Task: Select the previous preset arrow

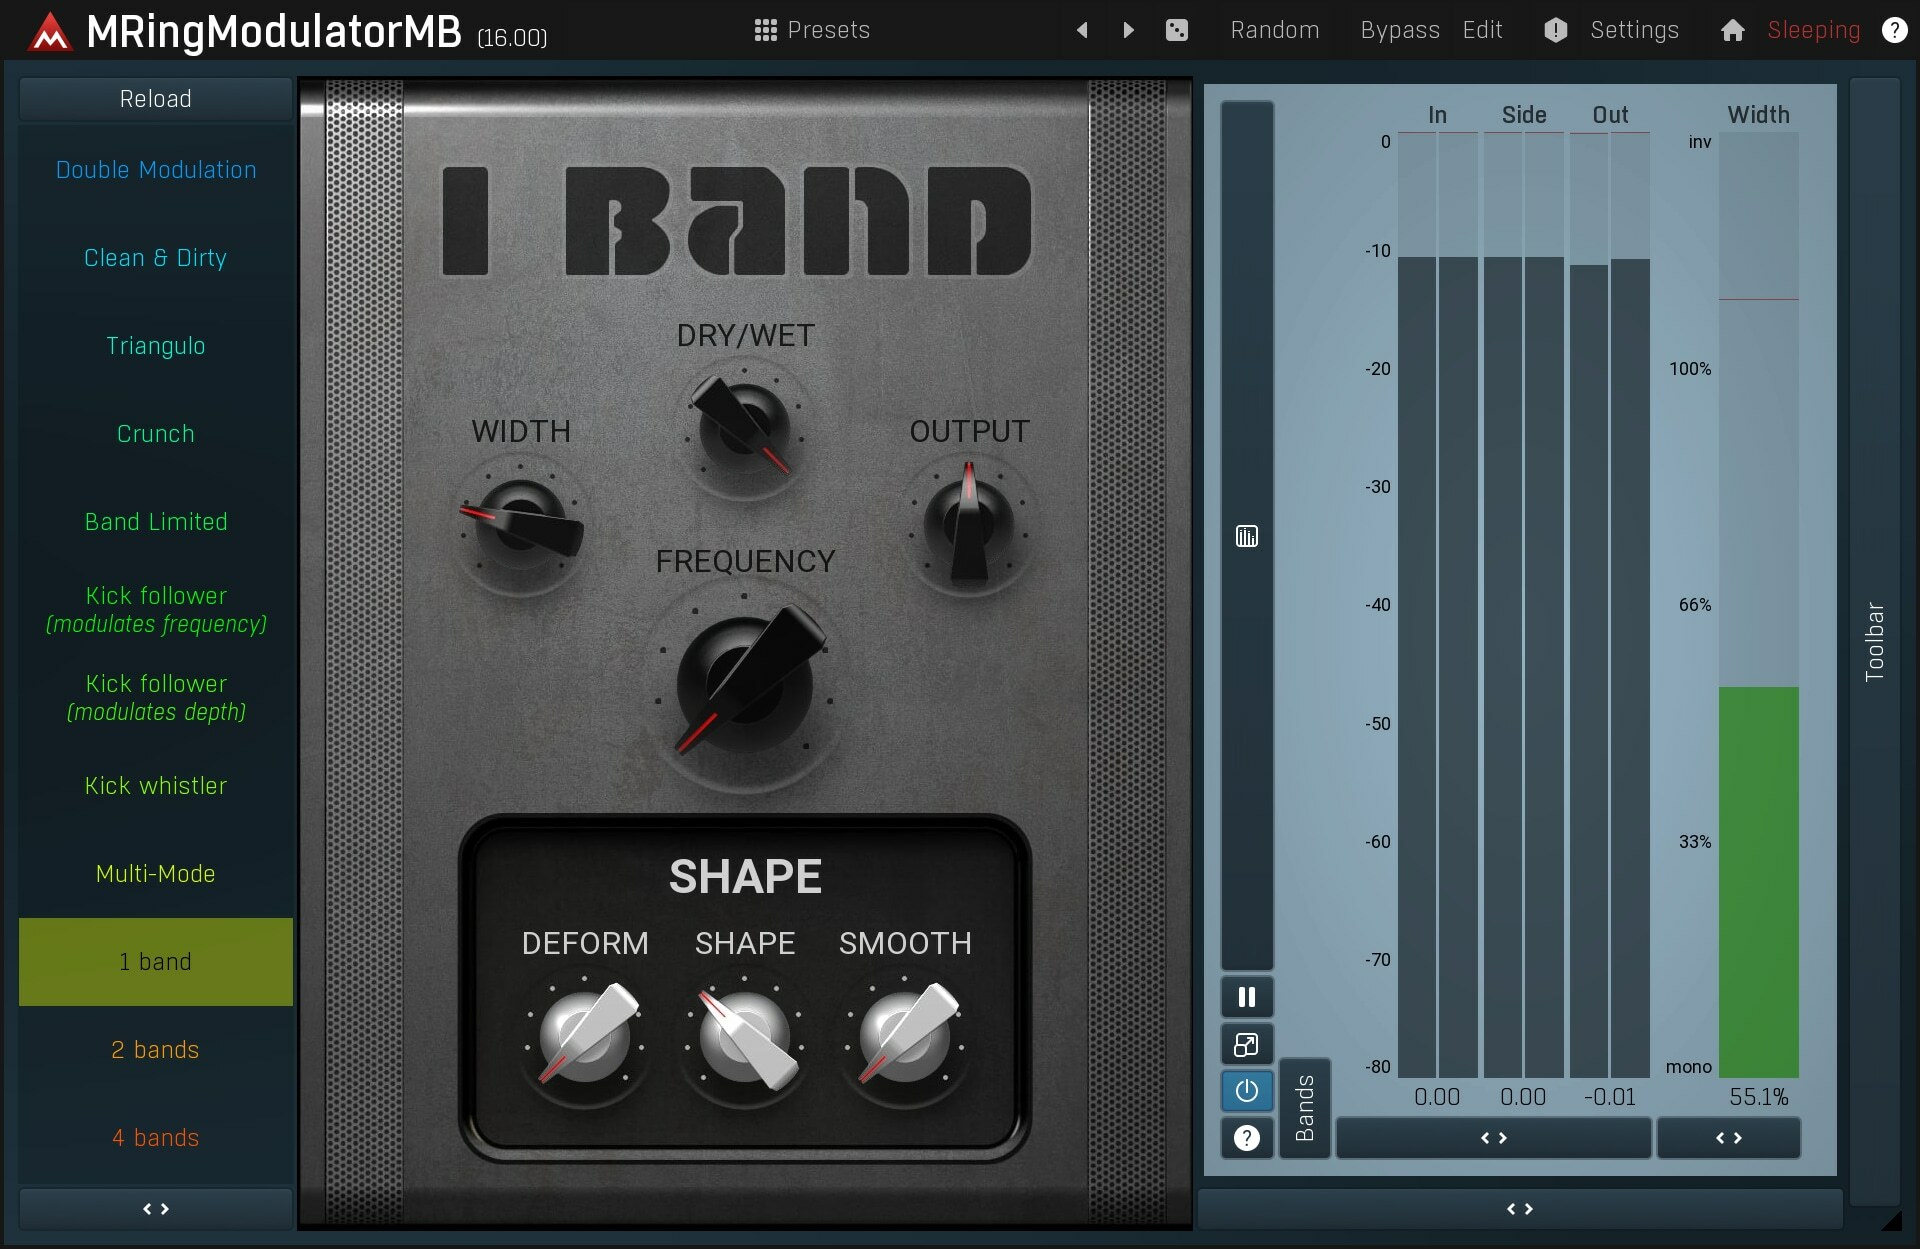Action: (x=1083, y=30)
